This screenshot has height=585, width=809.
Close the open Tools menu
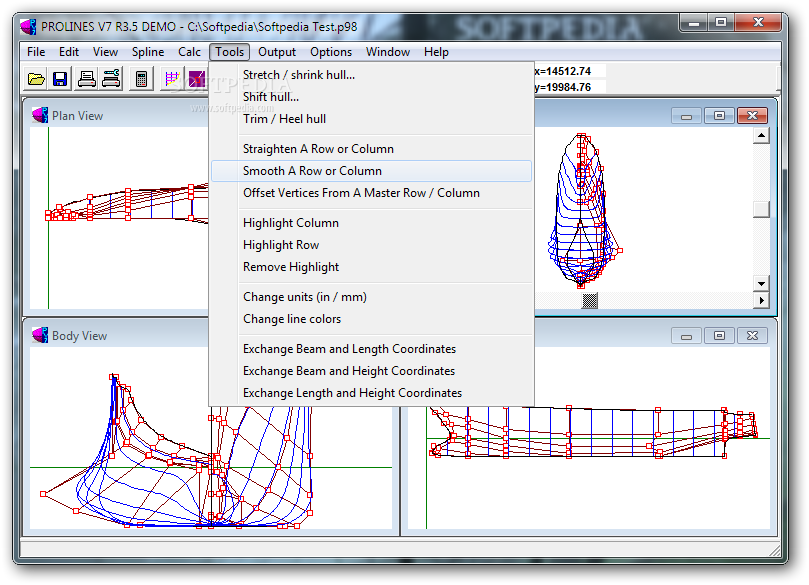pyautogui.click(x=230, y=52)
